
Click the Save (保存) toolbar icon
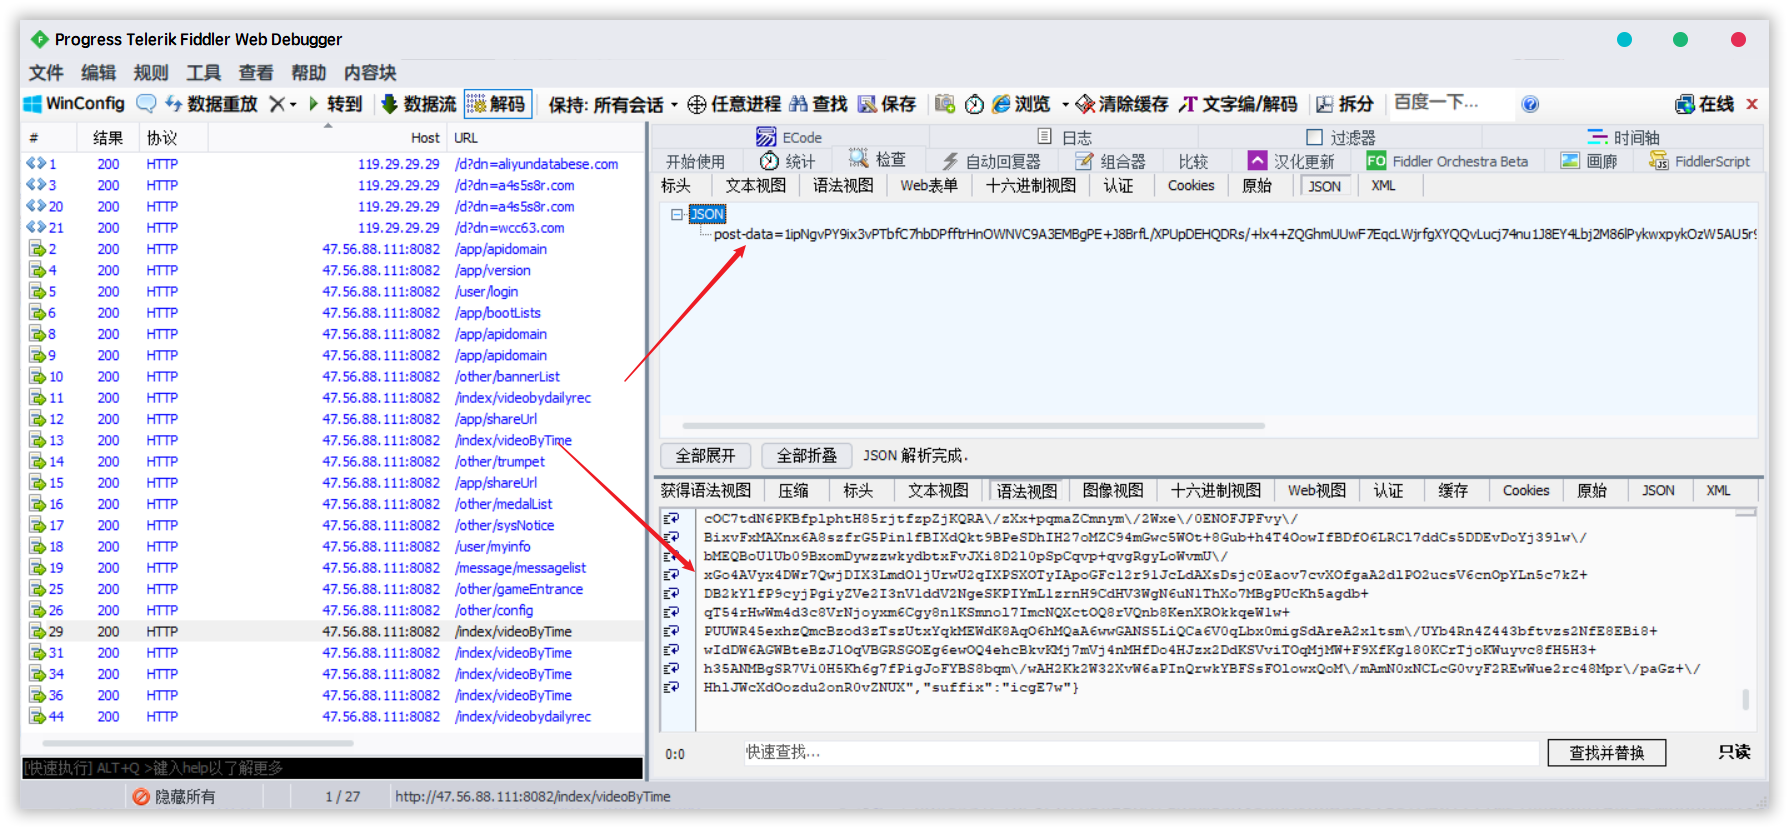click(867, 104)
